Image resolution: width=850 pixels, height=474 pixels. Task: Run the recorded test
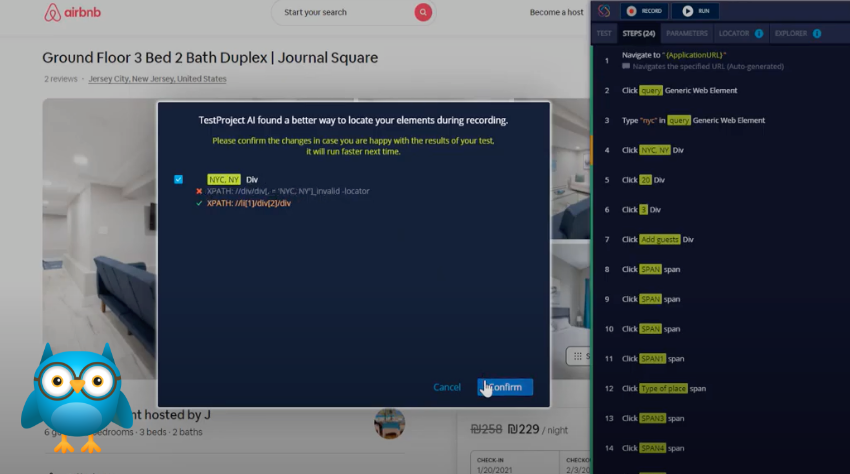[696, 11]
